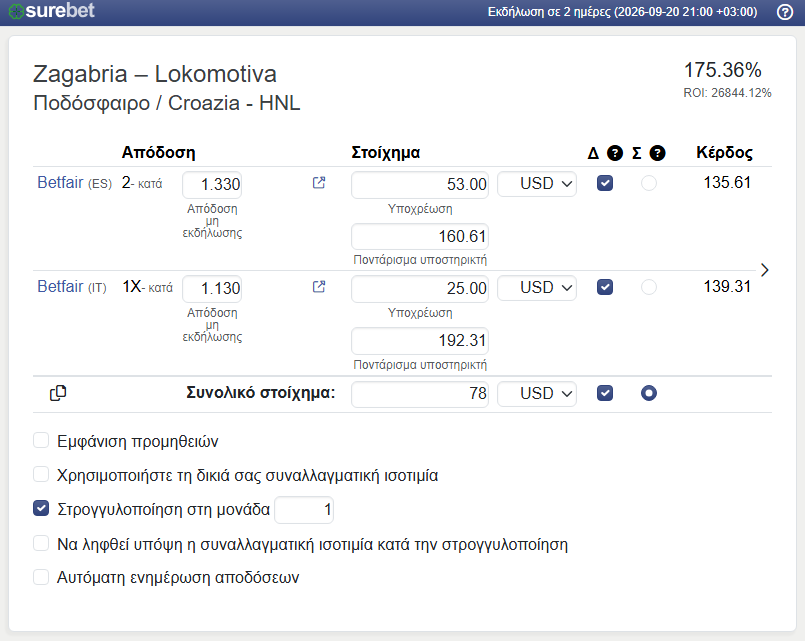This screenshot has width=805, height=641.
Task: Click the event date text in header
Action: pyautogui.click(x=622, y=12)
